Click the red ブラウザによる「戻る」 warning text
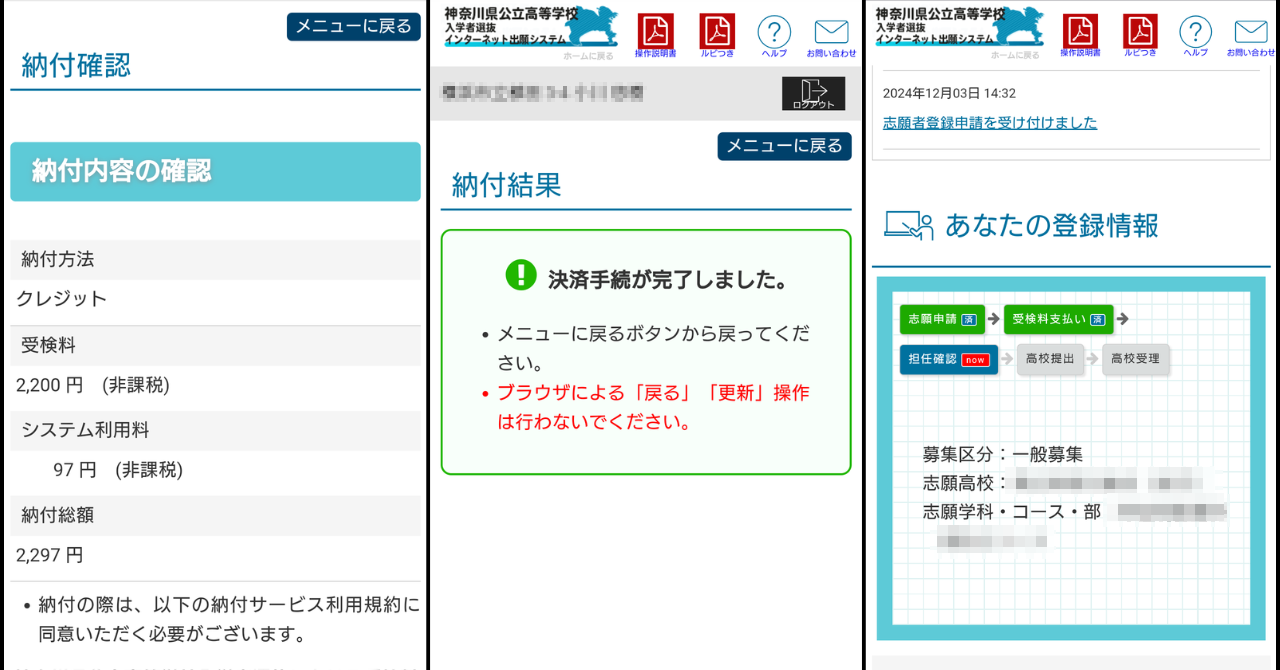Viewport: 1280px width, 670px height. point(653,407)
